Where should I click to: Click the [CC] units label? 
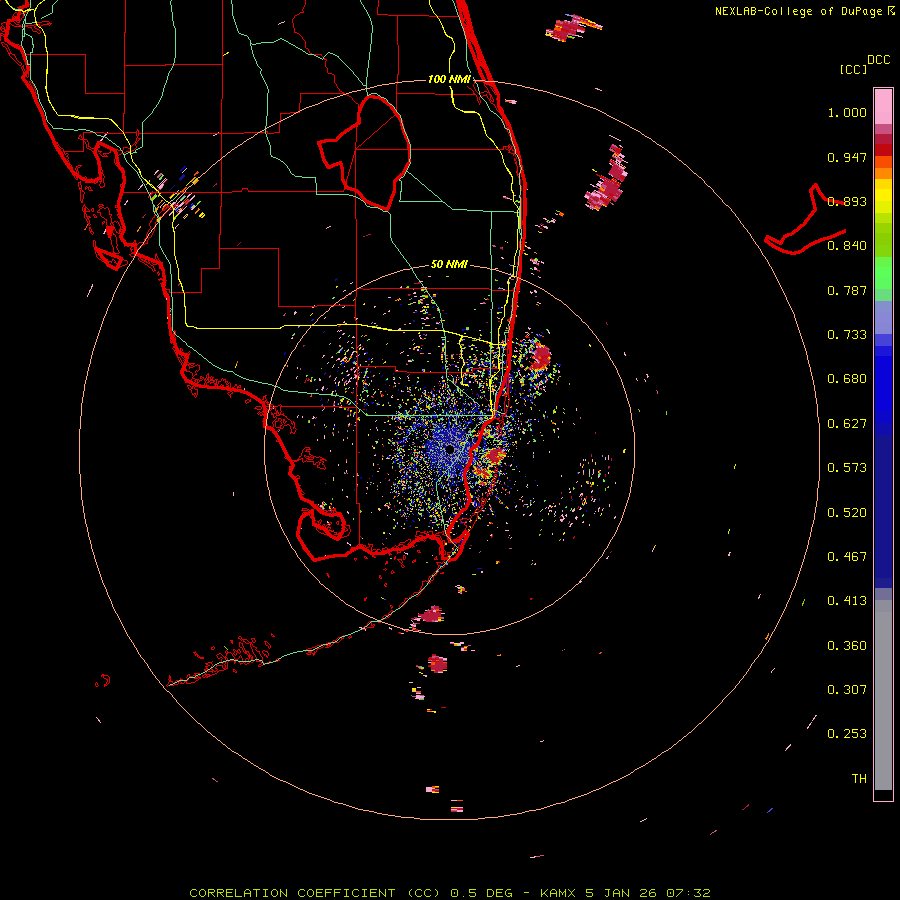pos(853,69)
